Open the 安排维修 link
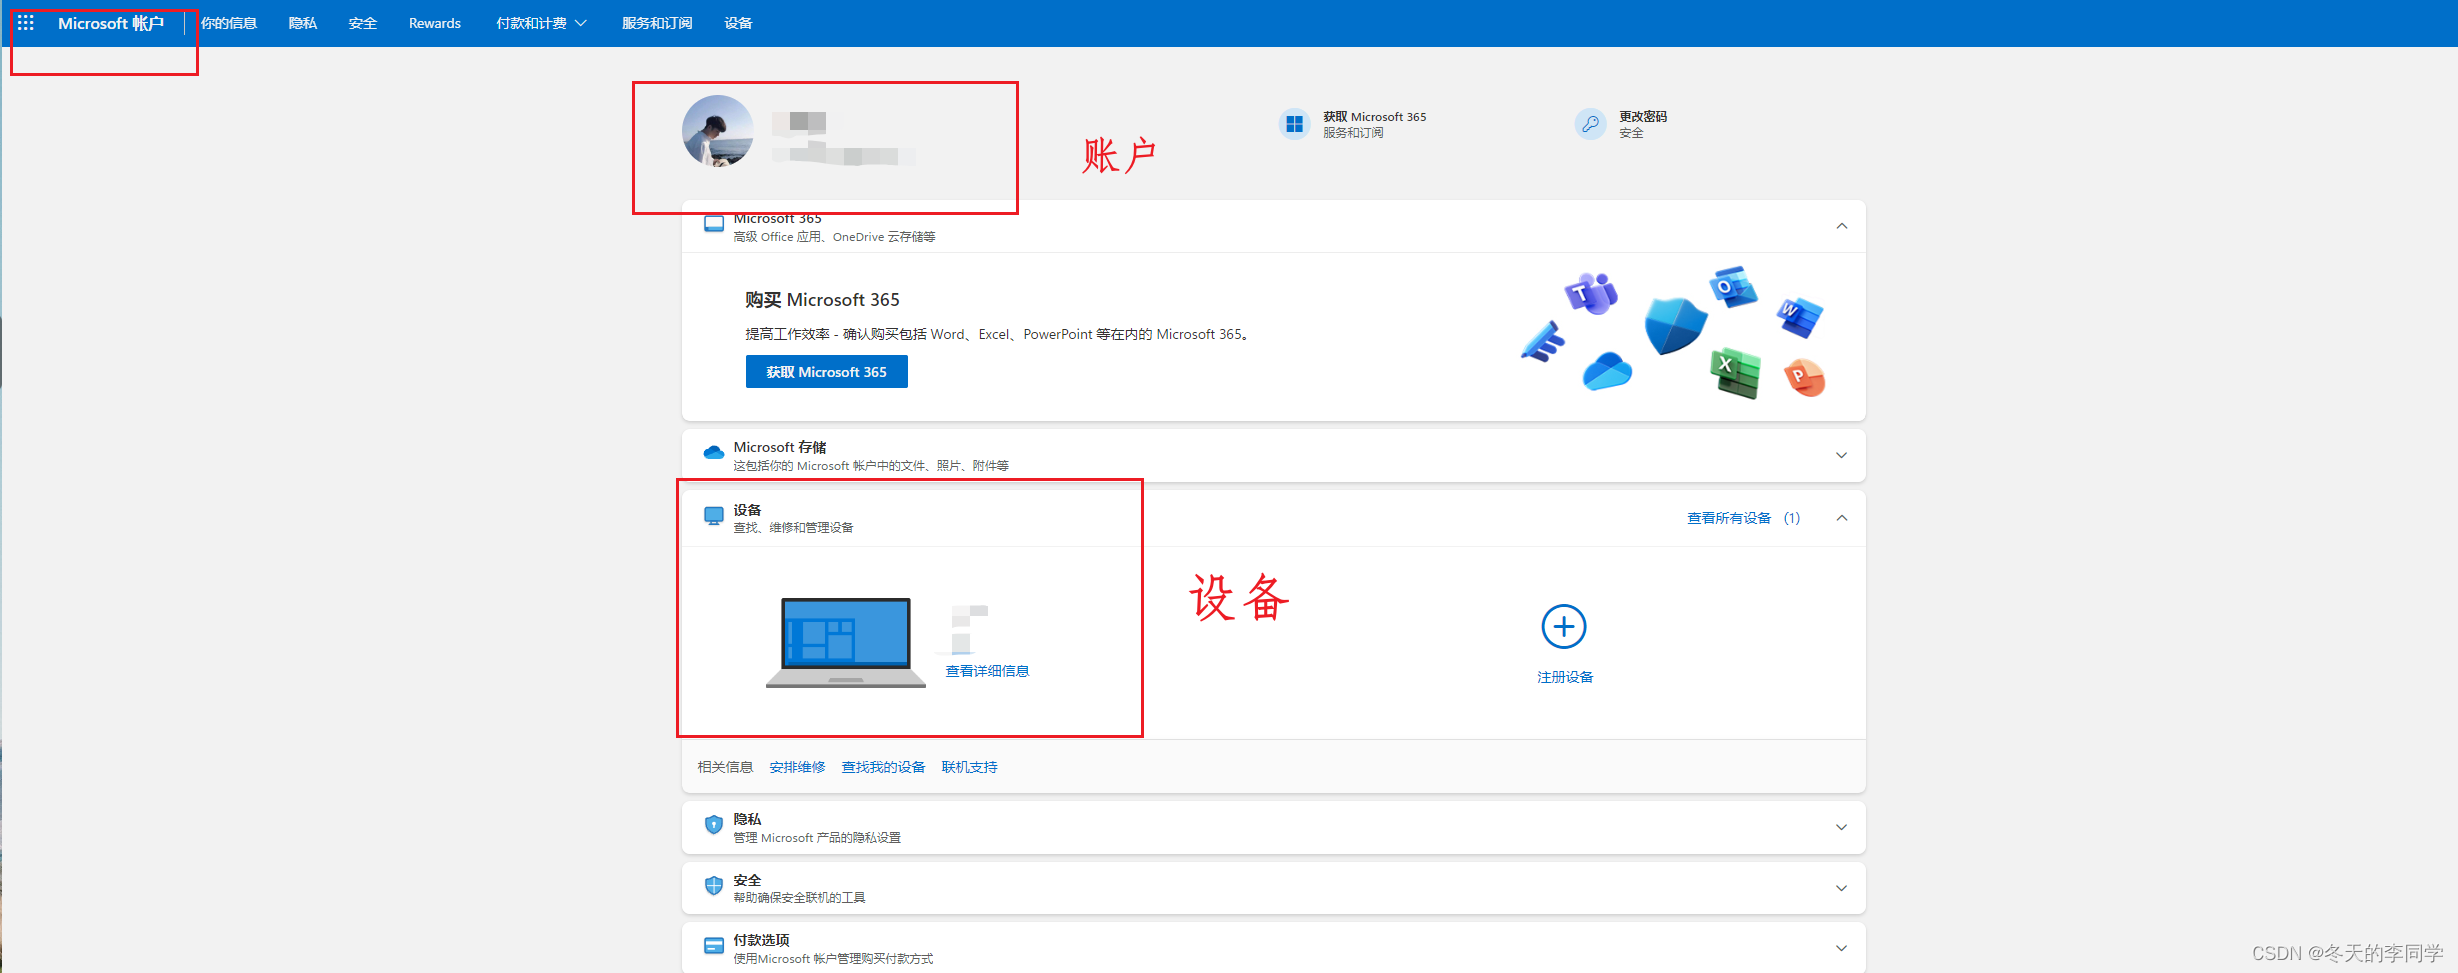 [x=797, y=767]
